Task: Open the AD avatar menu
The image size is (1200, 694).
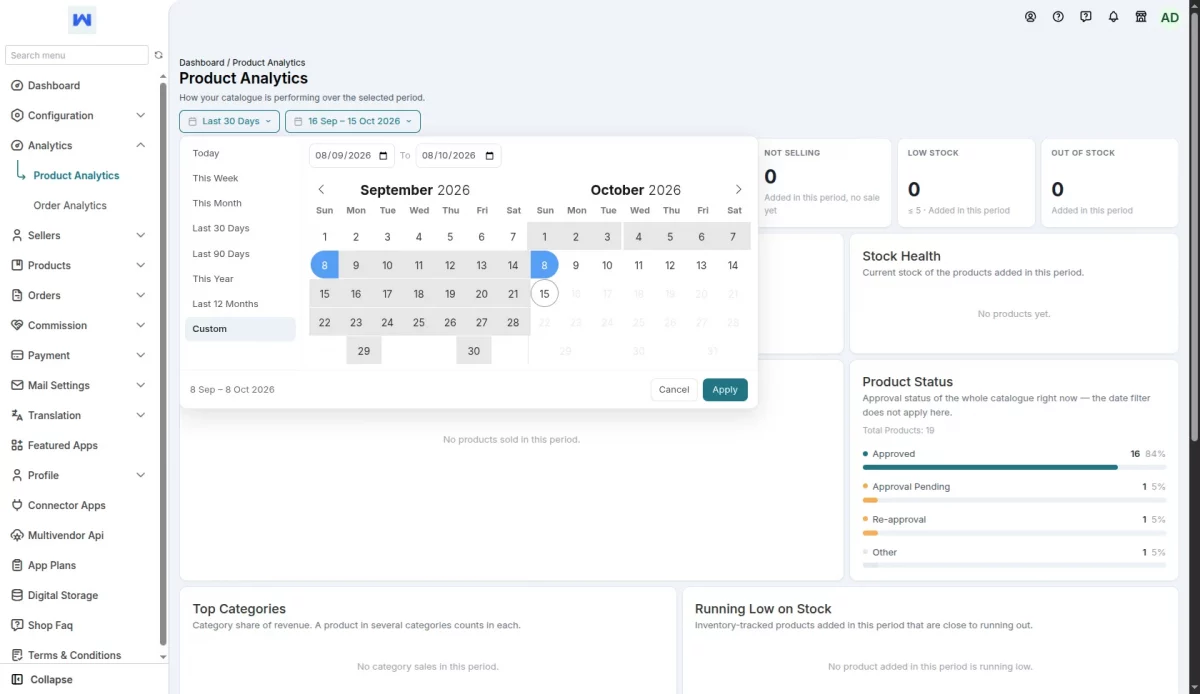Action: tap(1170, 17)
